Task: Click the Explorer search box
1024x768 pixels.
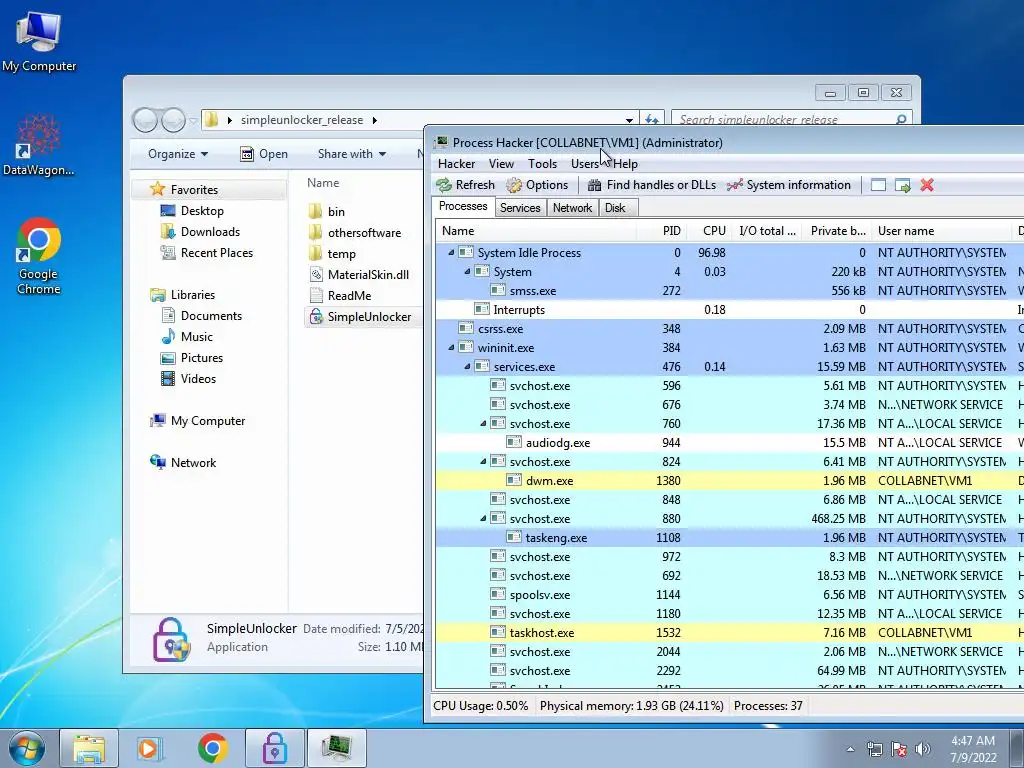Action: pos(791,120)
